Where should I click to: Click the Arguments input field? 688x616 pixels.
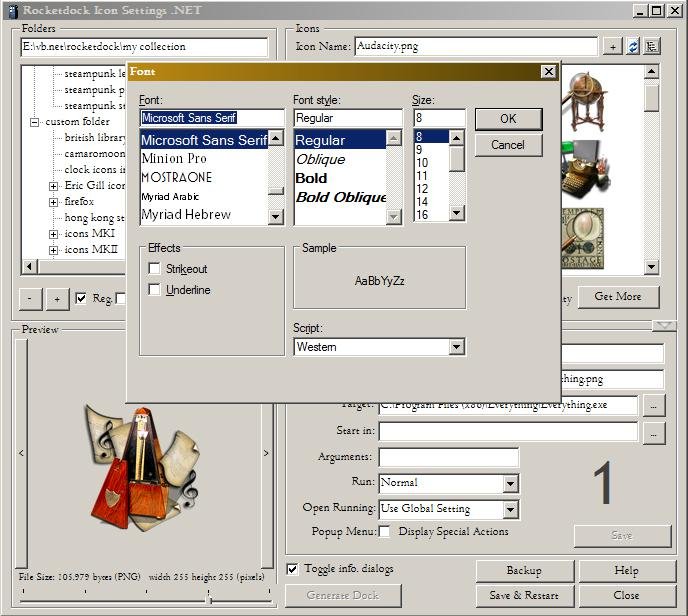449,457
